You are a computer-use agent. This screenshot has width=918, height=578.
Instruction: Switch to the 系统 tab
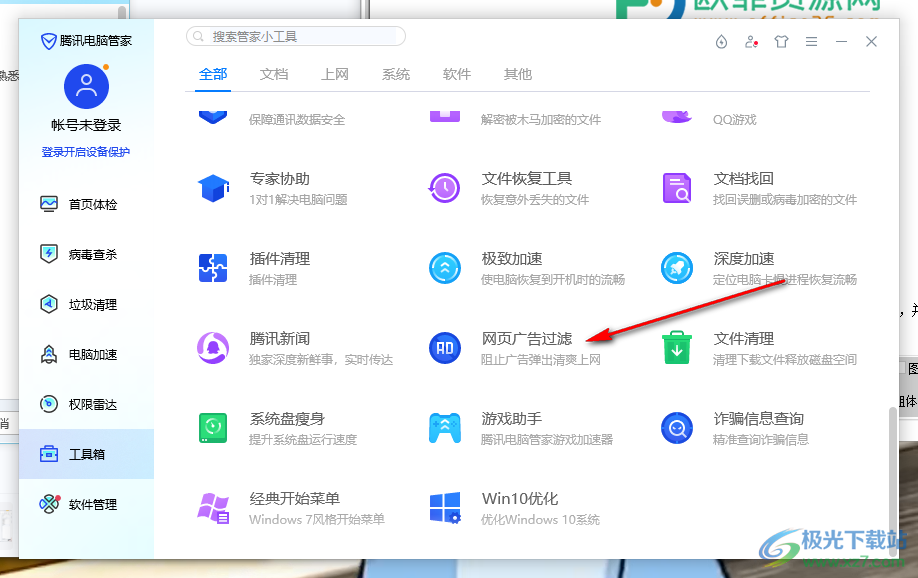pos(396,74)
